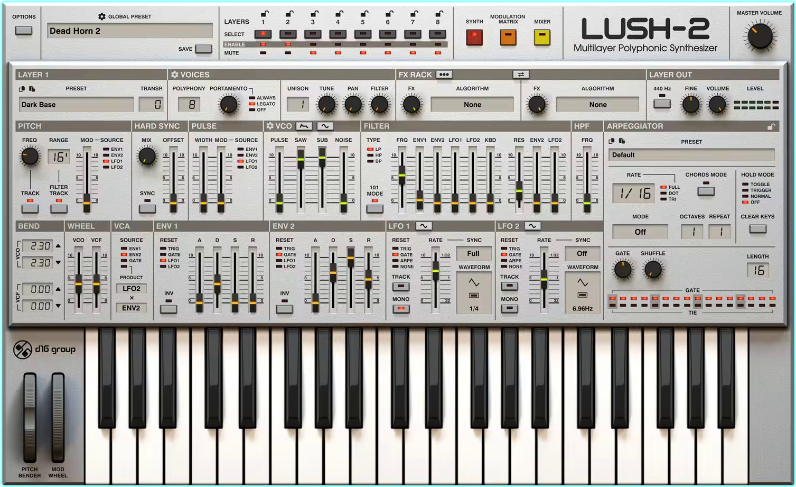Open LFO 1 Sync Full selector
796x487 pixels.
(473, 253)
